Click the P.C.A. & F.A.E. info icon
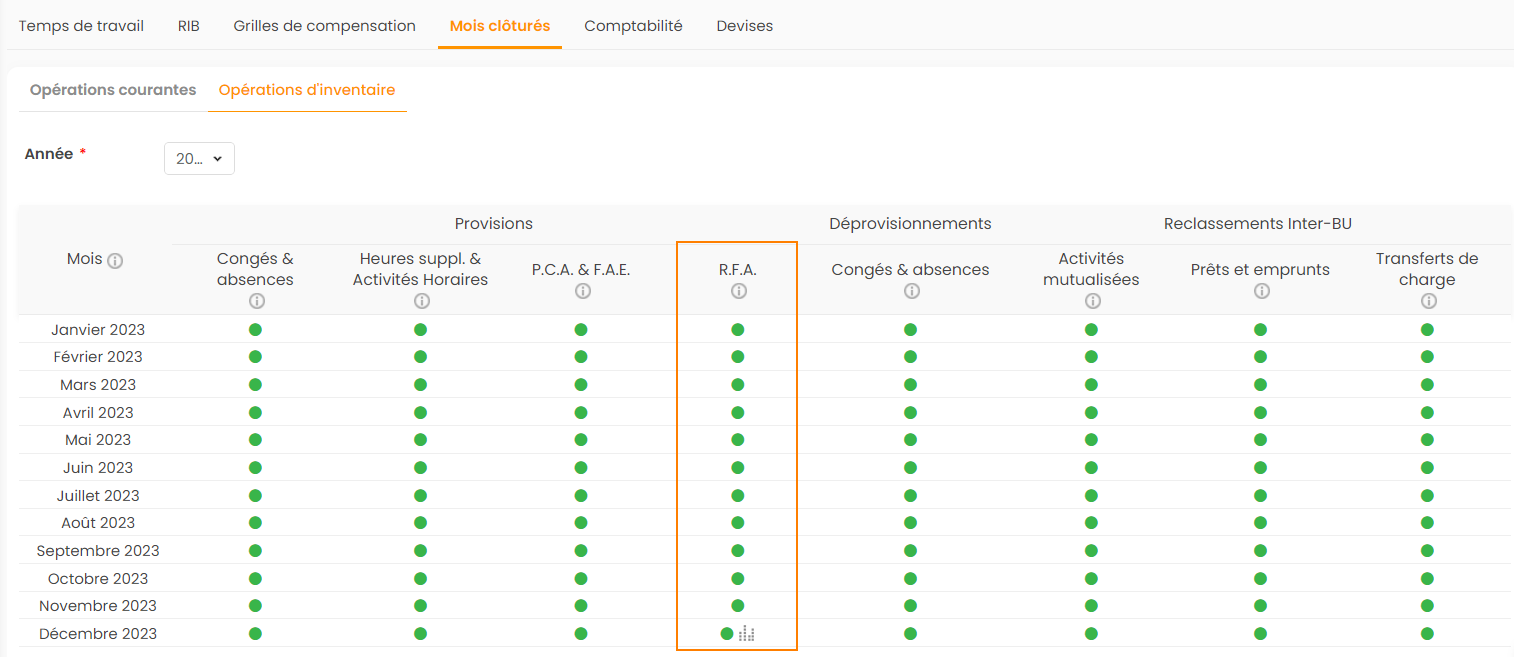 point(582,291)
